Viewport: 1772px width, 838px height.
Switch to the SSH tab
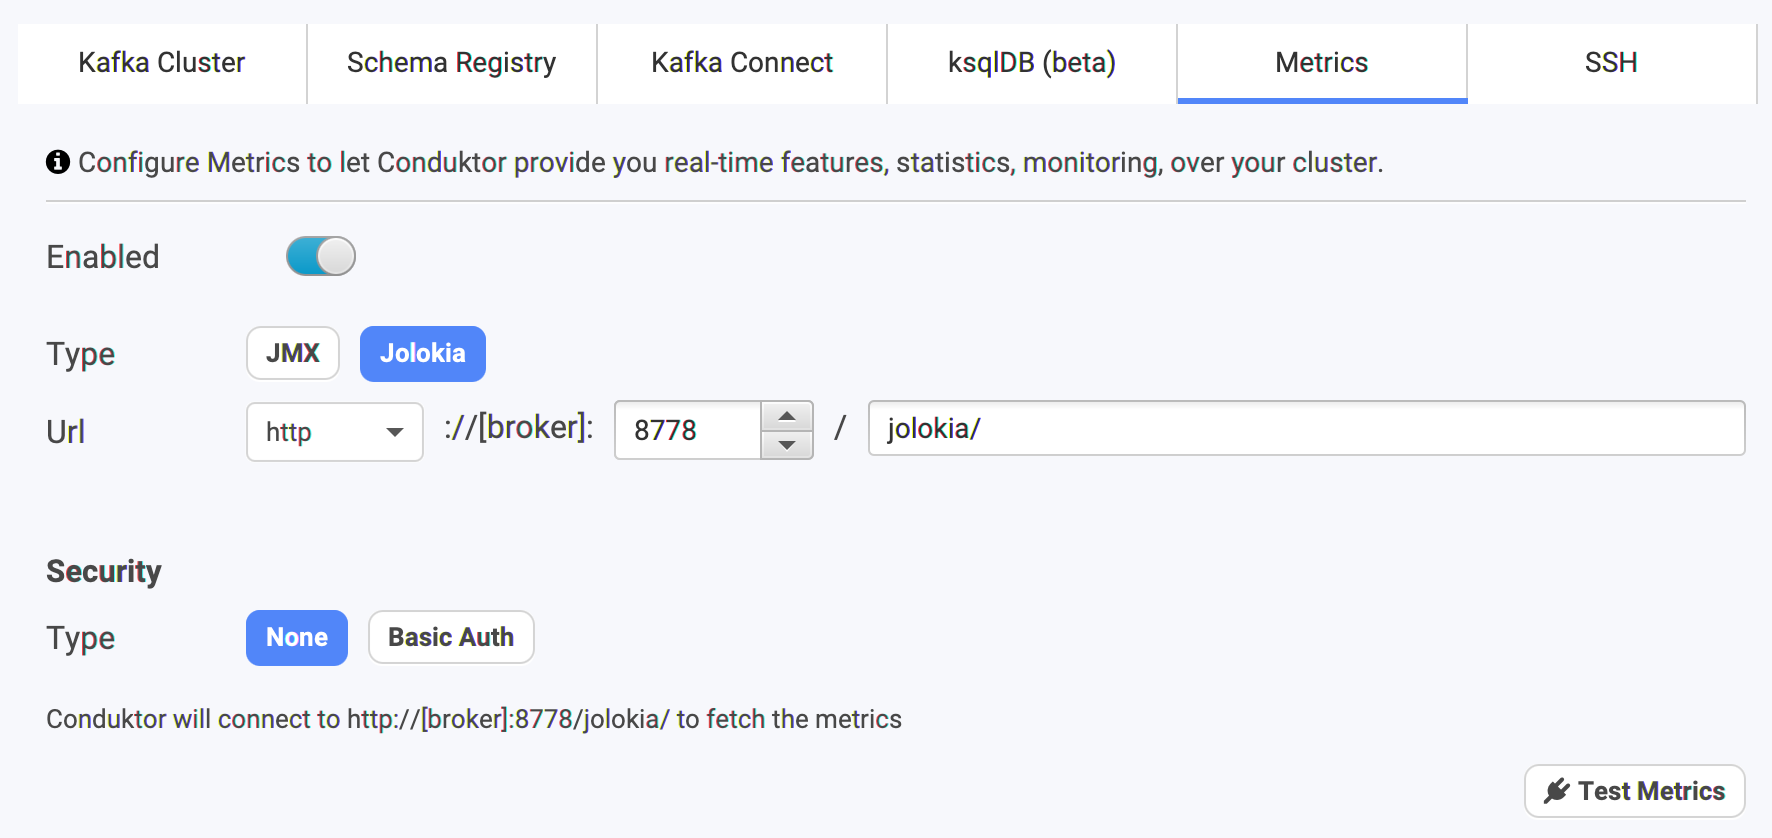pos(1611,63)
